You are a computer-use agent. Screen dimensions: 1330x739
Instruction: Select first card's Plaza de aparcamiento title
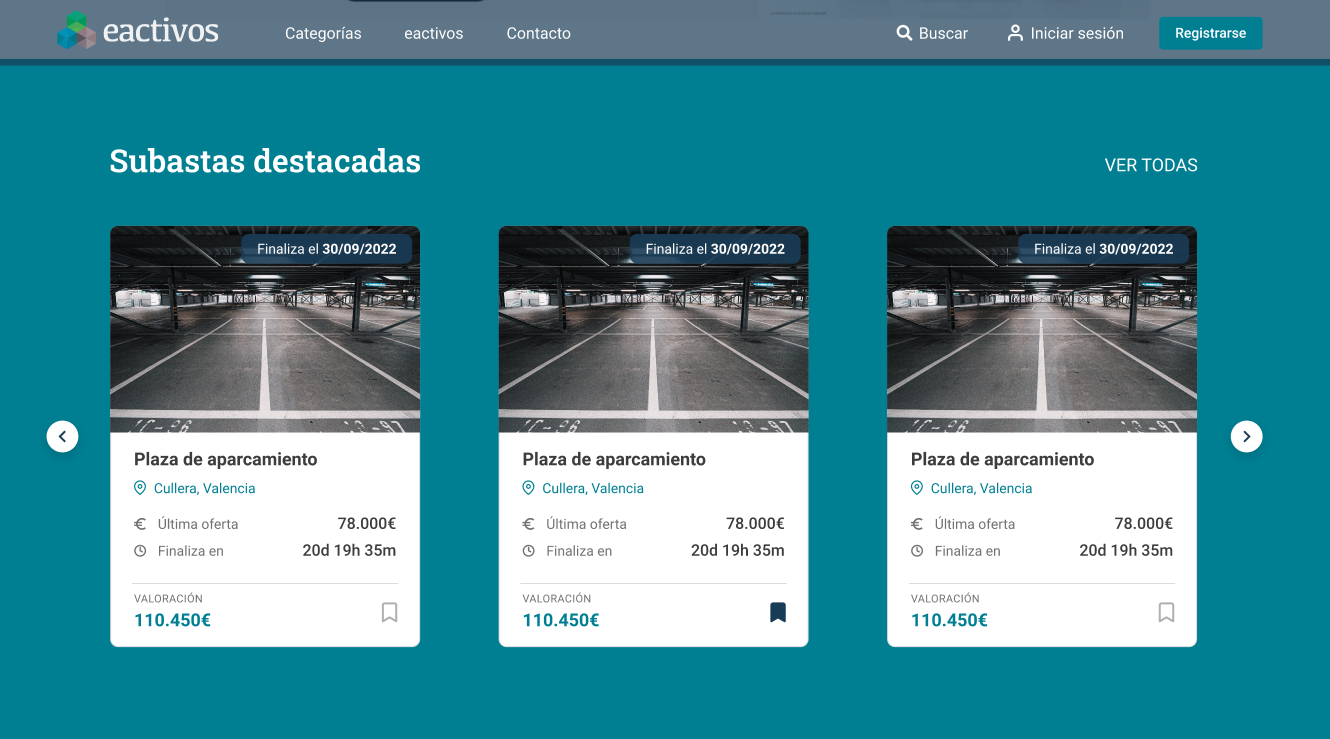coord(226,460)
